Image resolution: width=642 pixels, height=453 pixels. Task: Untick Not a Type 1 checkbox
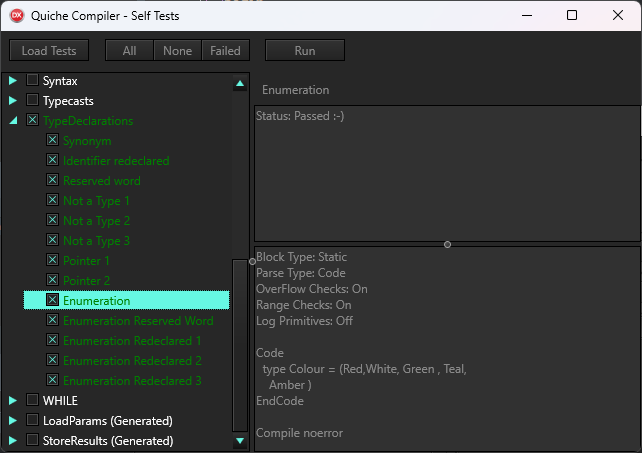[52, 200]
